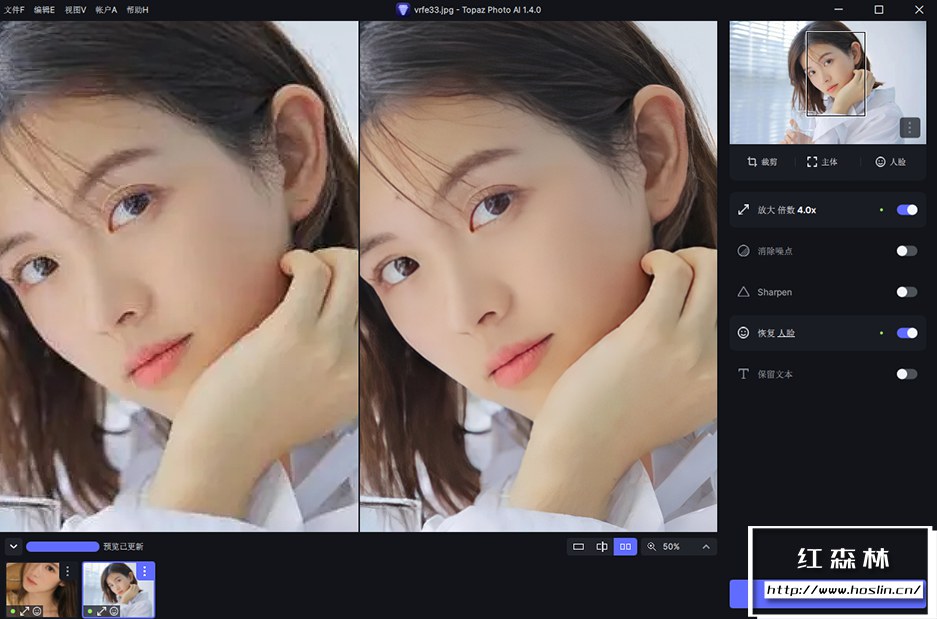Click the triangle Sharpen icon
The height and width of the screenshot is (619, 937).
click(x=743, y=292)
